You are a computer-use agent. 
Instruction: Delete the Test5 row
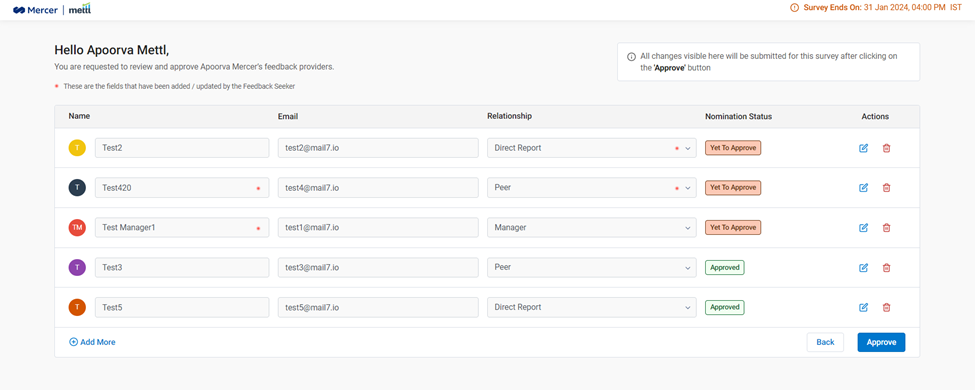[x=887, y=307]
